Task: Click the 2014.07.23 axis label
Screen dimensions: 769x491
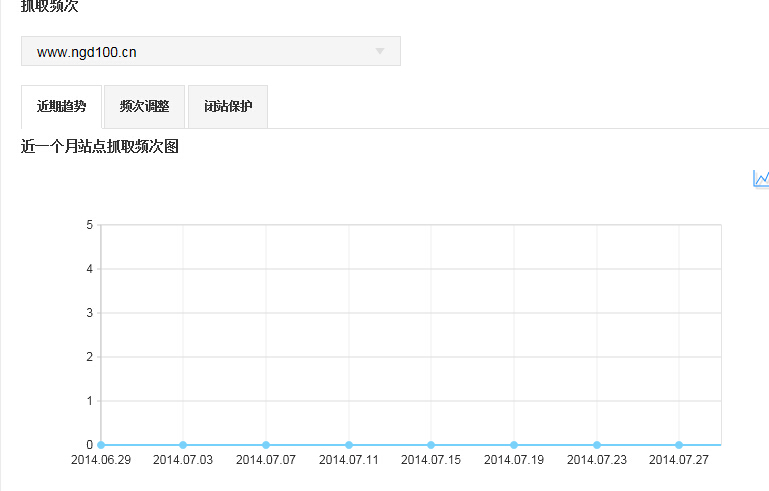Action: pyautogui.click(x=597, y=460)
